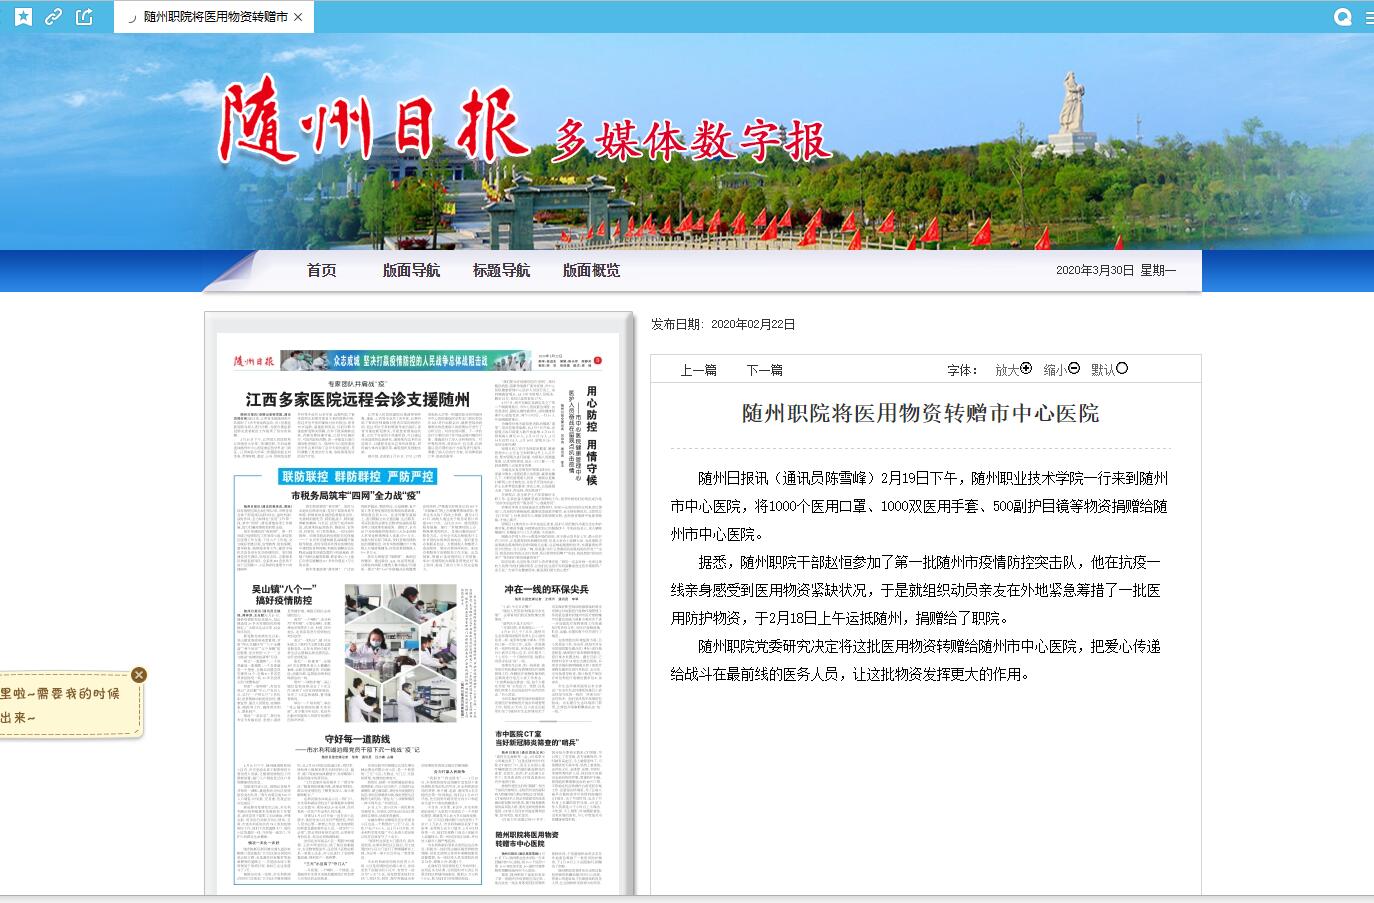Open the browser search magnifier icon
1374x903 pixels.
[1343, 16]
